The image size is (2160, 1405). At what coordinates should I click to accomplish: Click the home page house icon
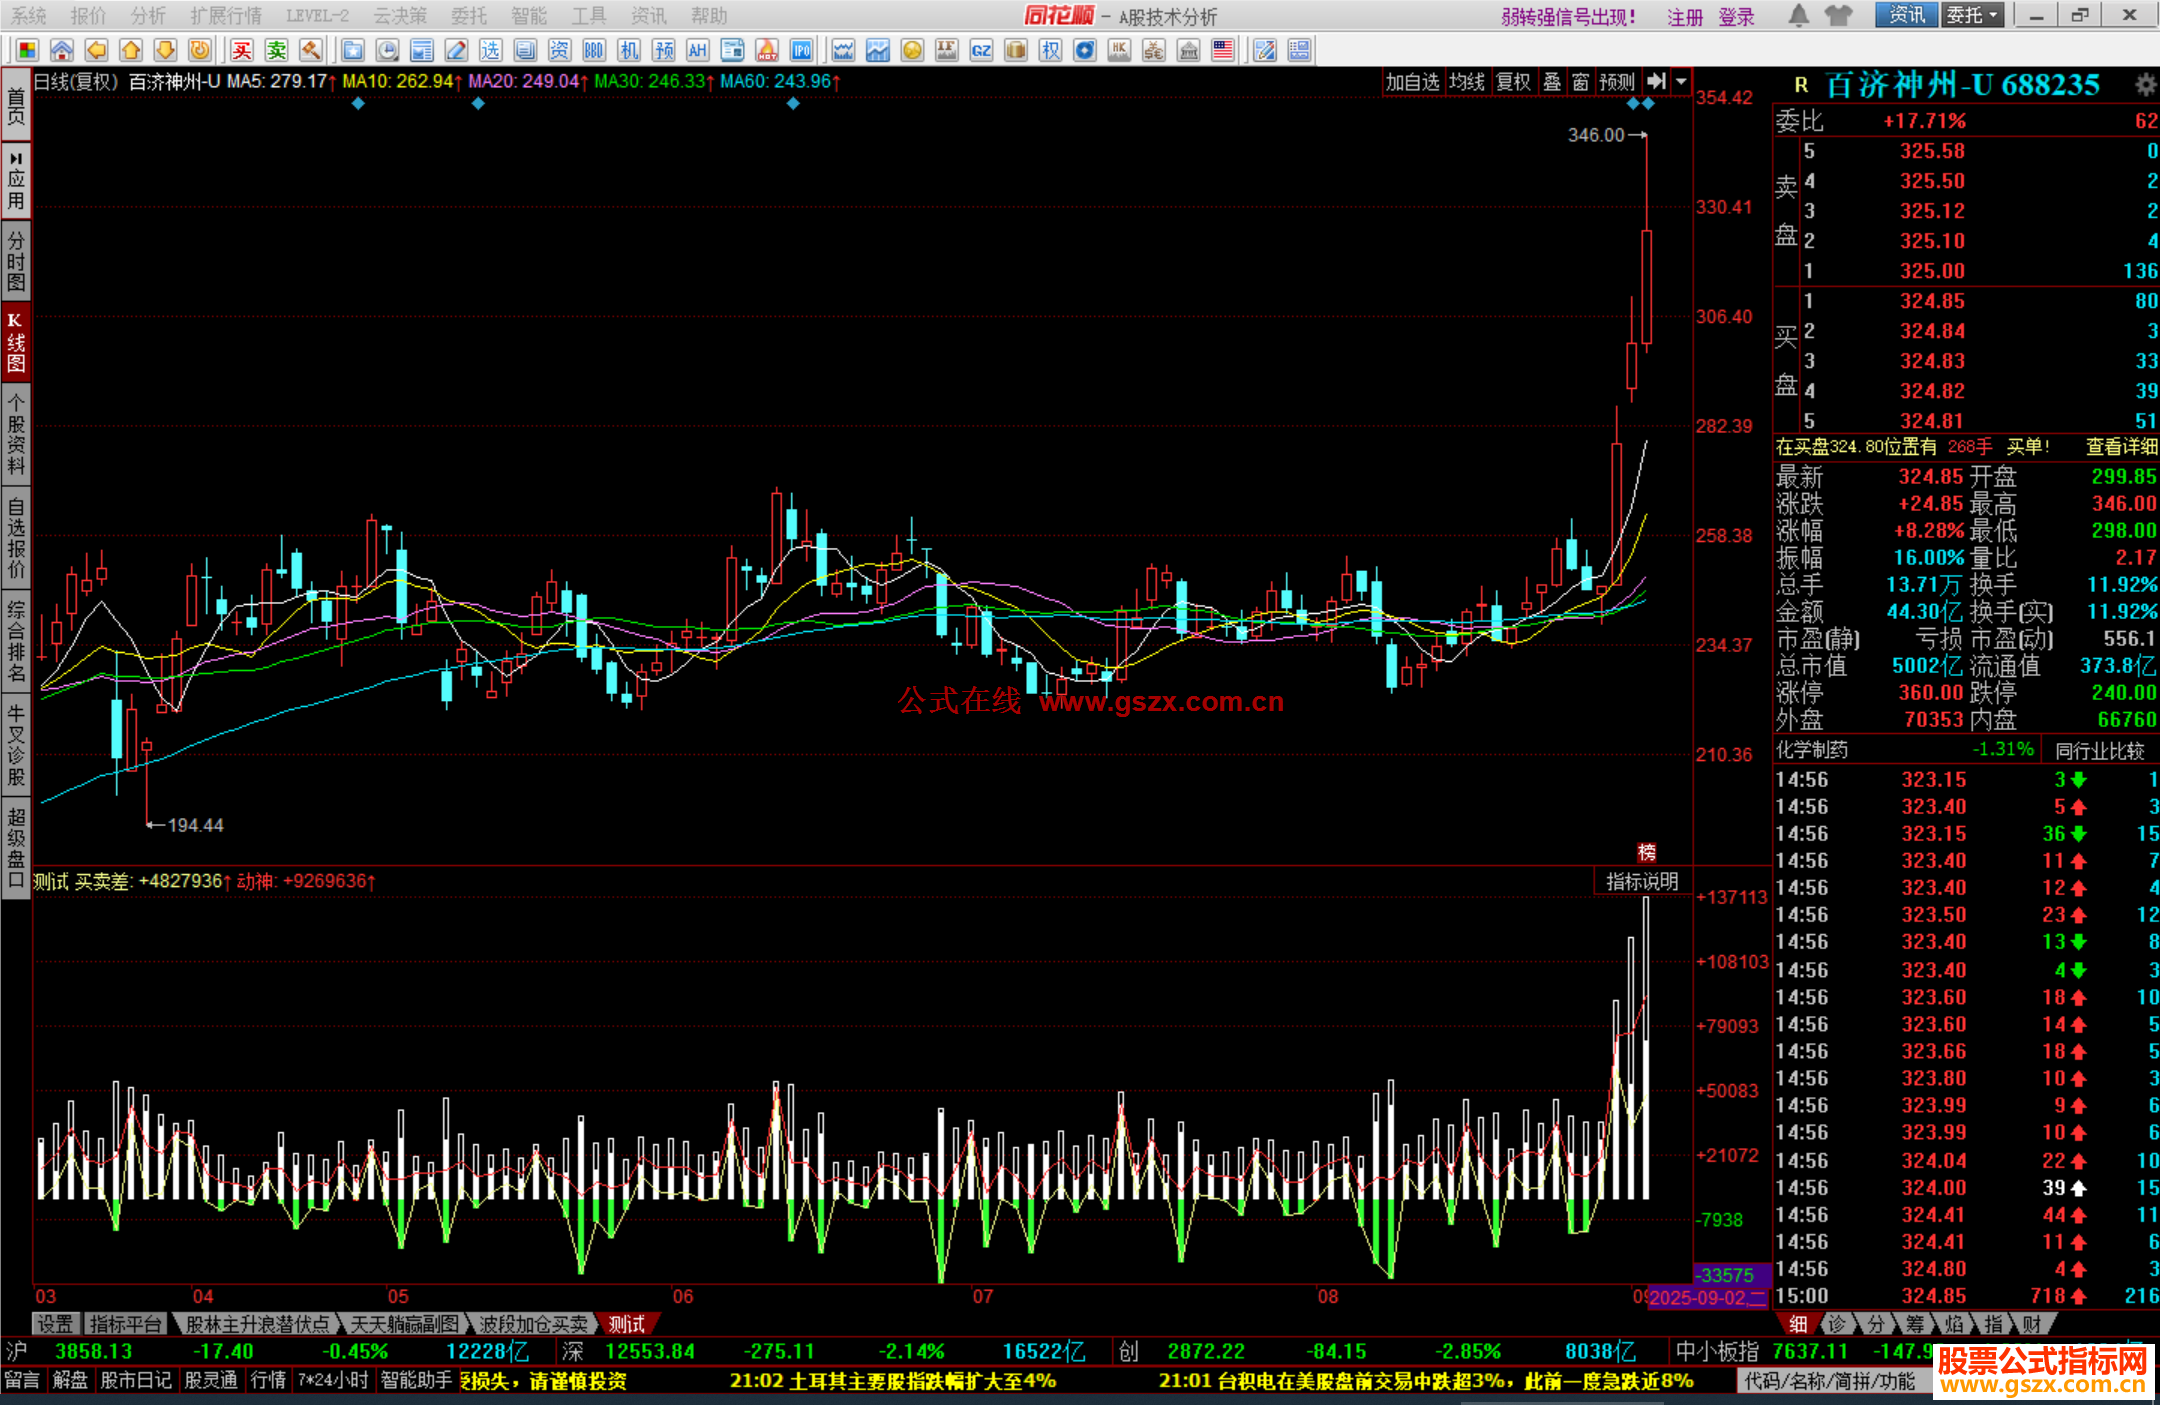[x=62, y=51]
